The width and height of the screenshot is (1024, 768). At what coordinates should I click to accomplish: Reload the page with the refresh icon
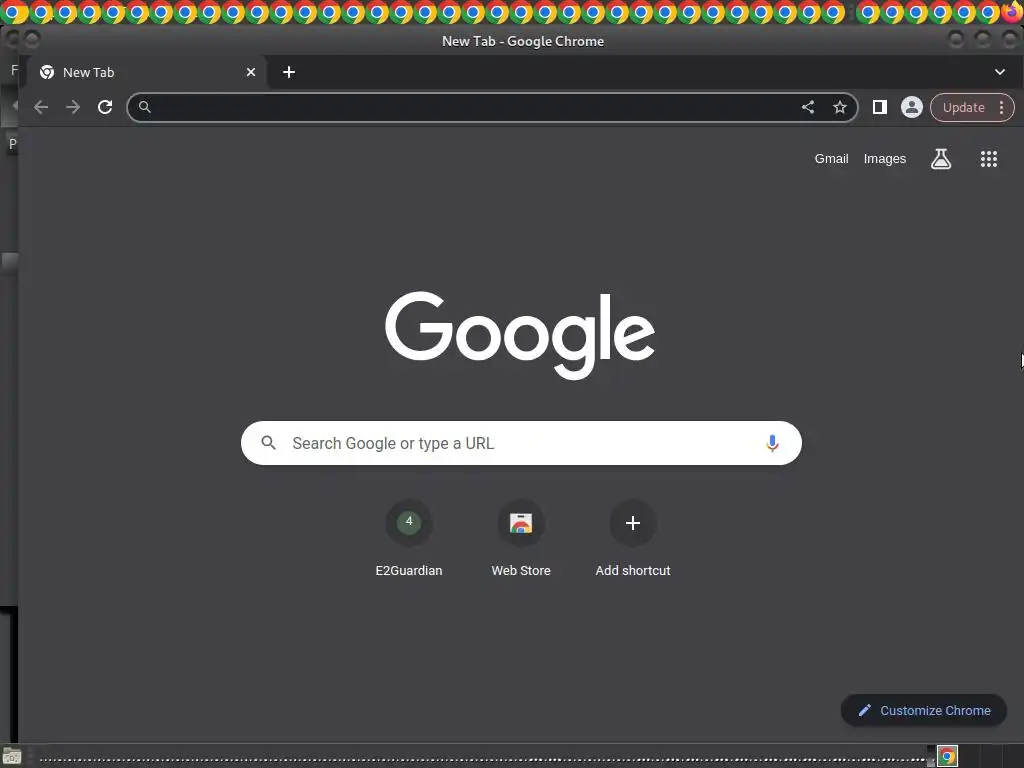click(x=105, y=107)
